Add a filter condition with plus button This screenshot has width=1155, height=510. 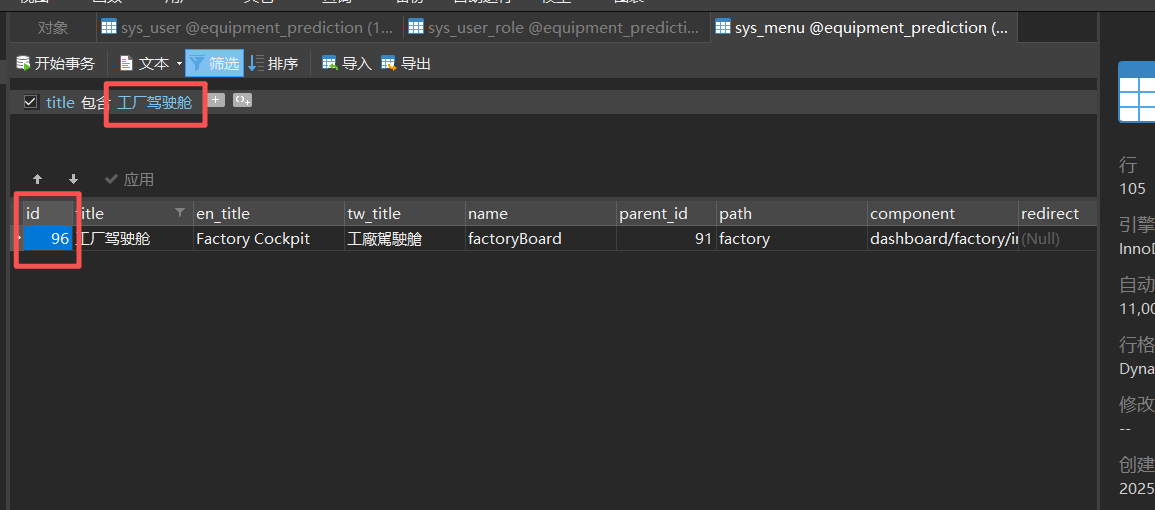pos(216,99)
